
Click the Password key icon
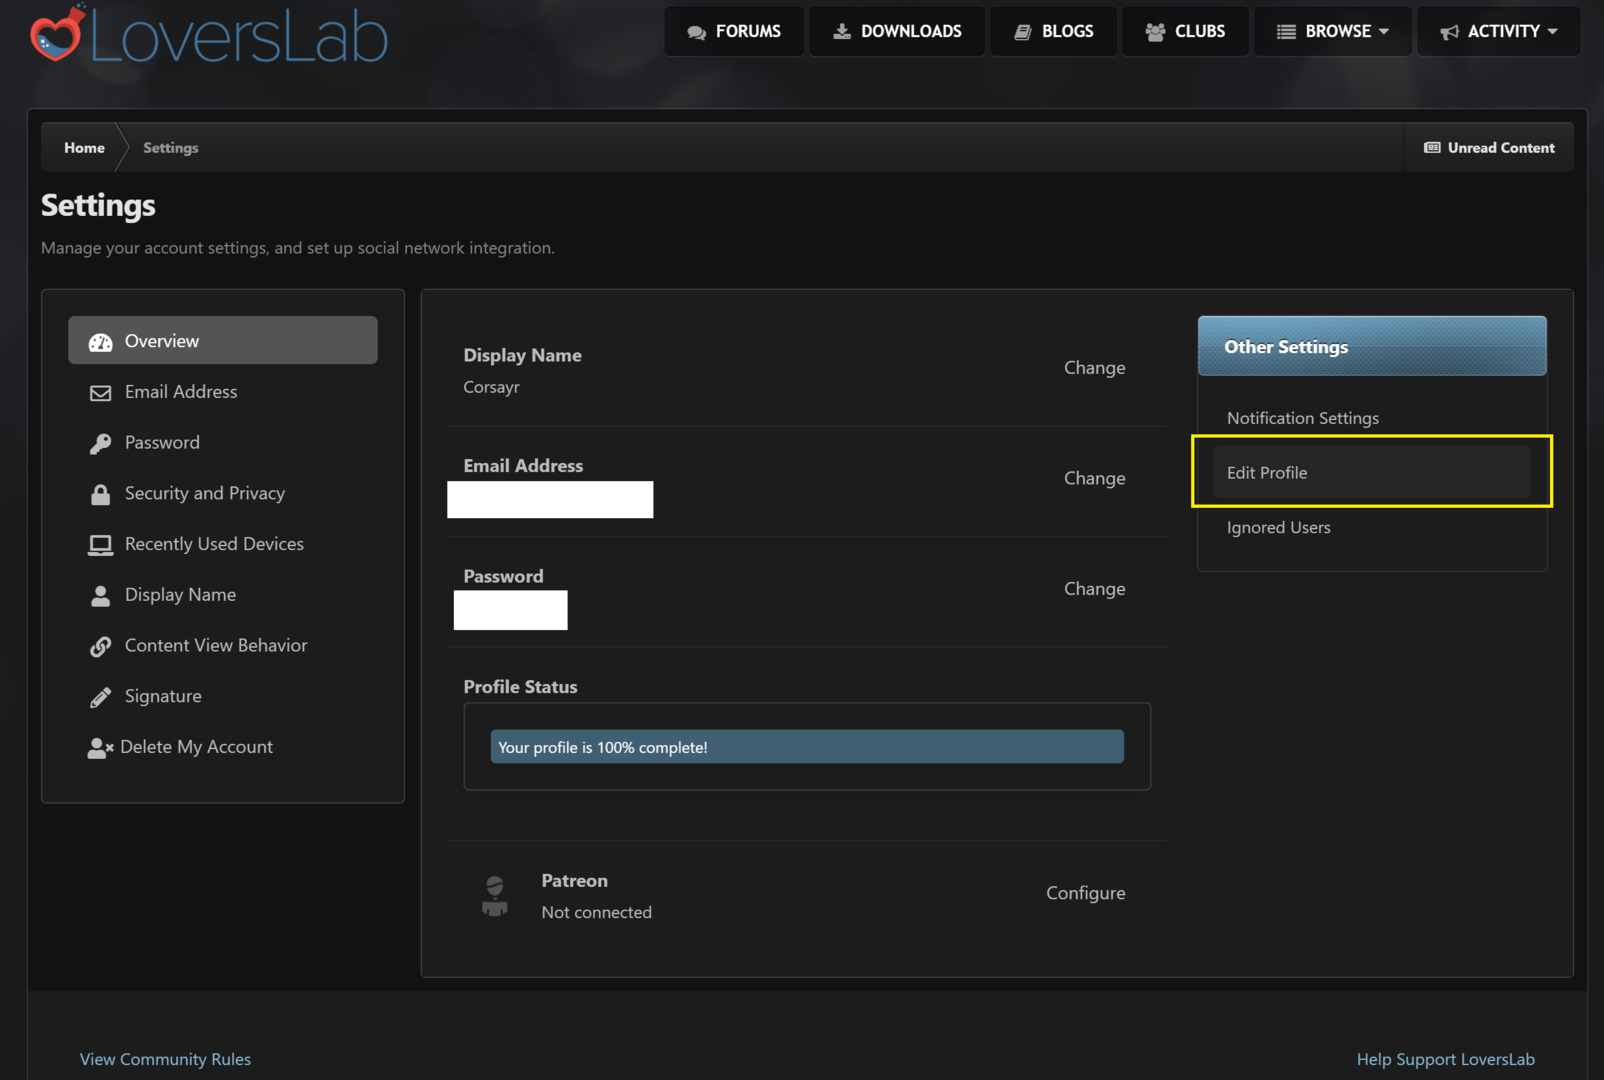[101, 443]
